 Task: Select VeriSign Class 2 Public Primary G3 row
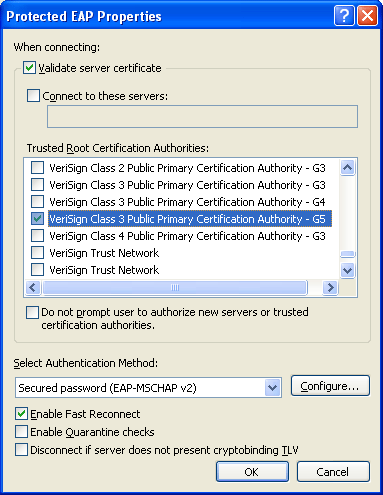coord(187,168)
